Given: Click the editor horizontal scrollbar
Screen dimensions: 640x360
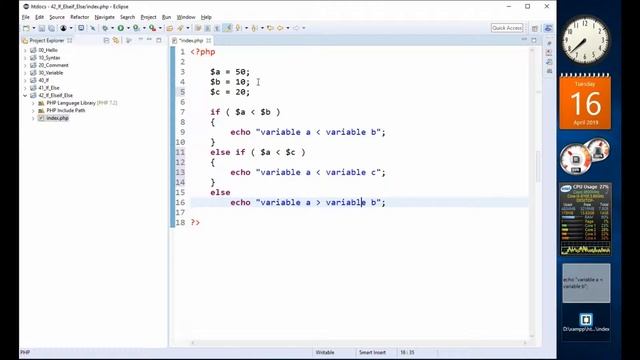Looking at the screenshot, I should click(358, 342).
